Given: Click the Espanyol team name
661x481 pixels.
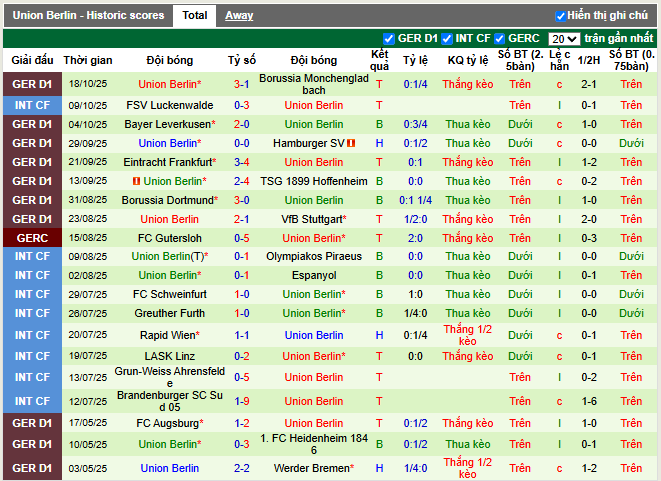Looking at the screenshot, I should pos(314,275).
